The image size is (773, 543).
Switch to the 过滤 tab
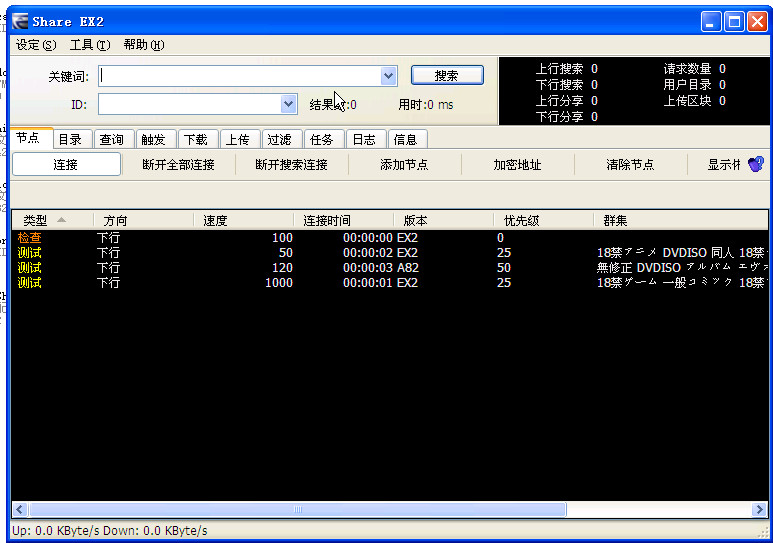point(281,140)
